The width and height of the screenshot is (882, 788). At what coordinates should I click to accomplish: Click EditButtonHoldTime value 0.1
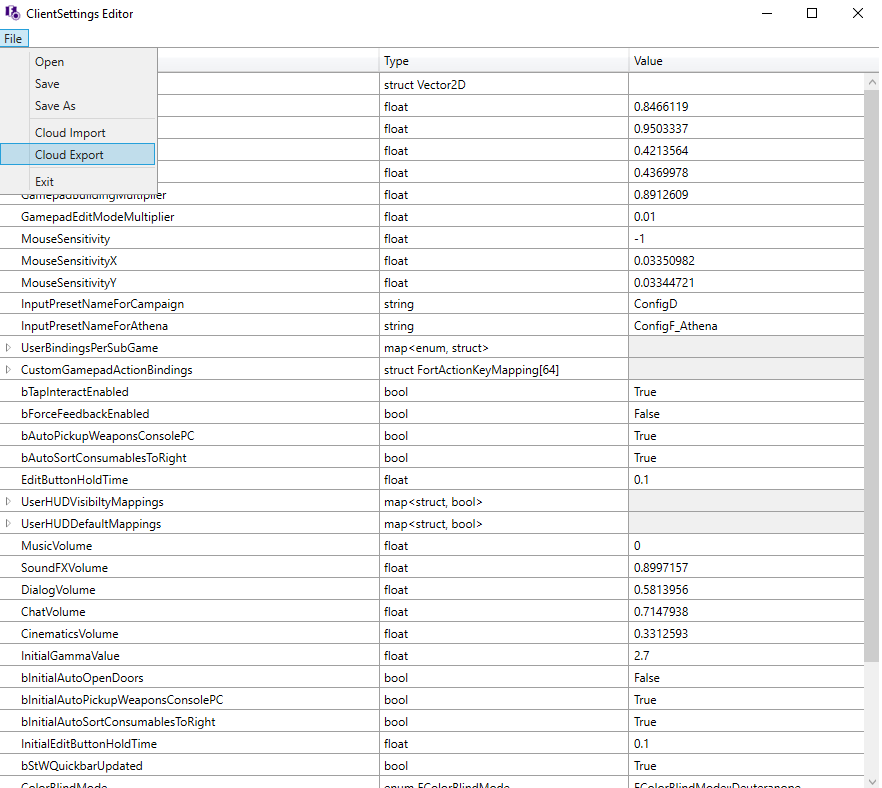[746, 480]
